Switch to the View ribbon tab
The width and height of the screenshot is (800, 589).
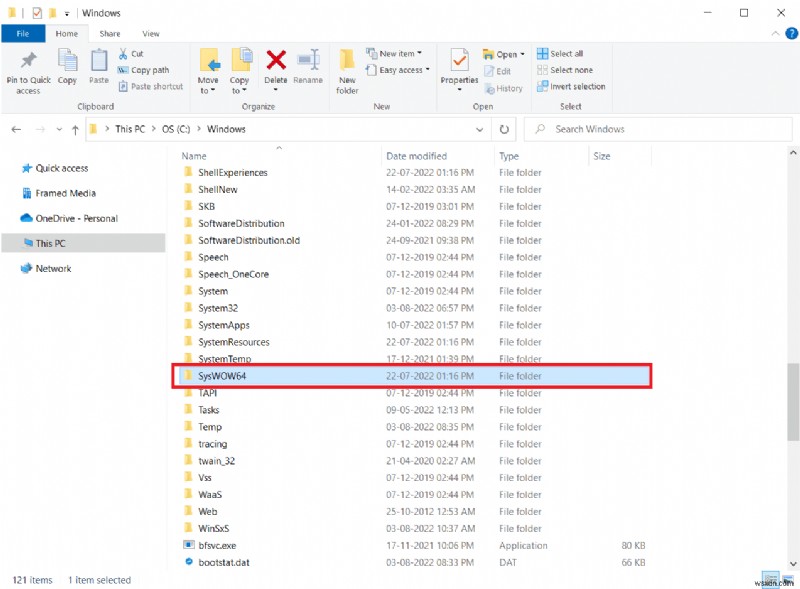[151, 34]
